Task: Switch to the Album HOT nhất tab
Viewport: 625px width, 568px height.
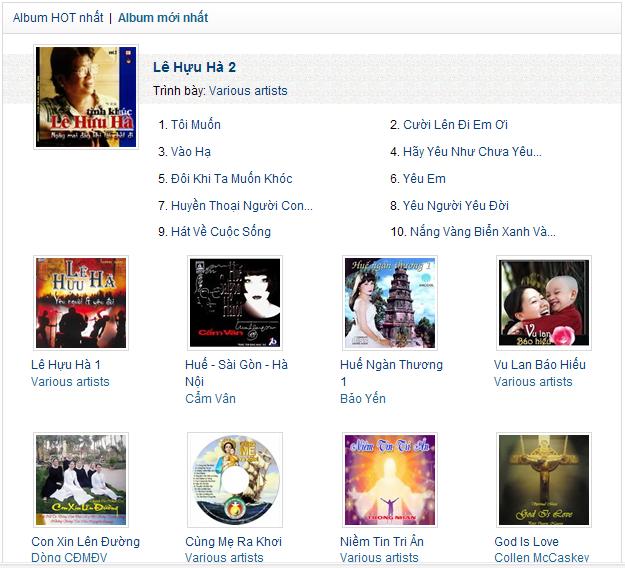Action: pos(58,18)
